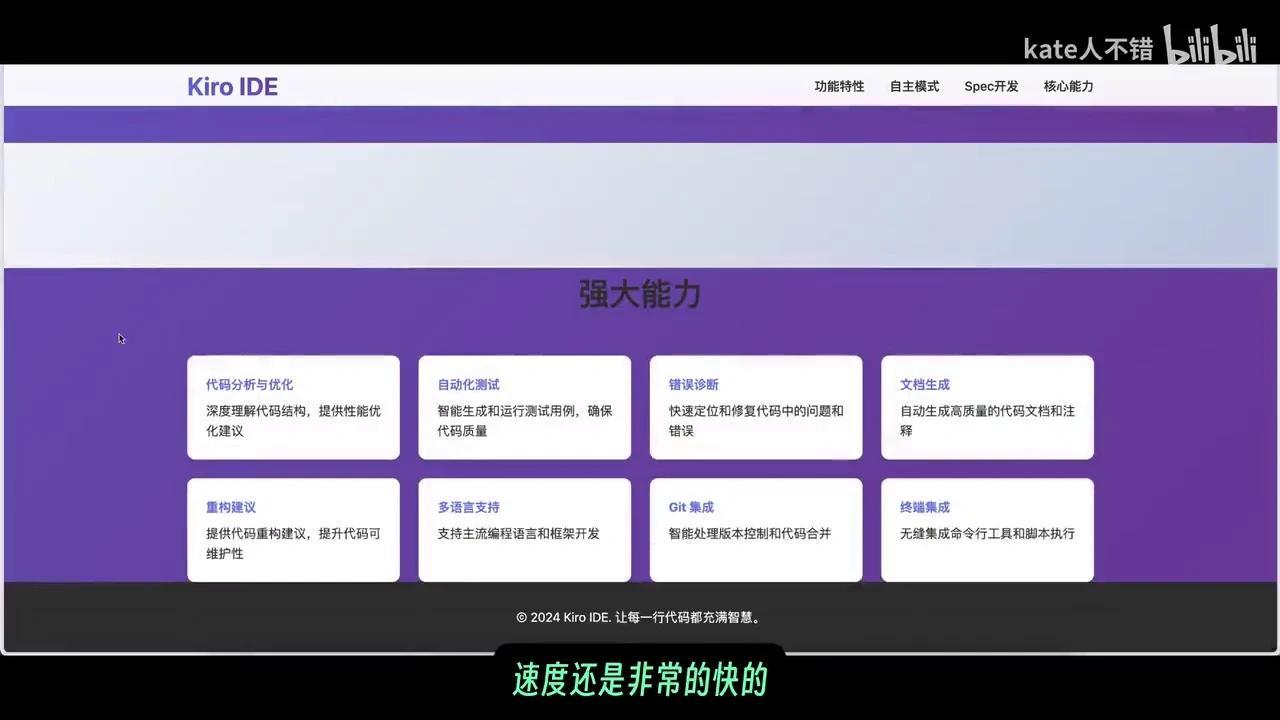Click the 重构建议 card

pos(293,530)
